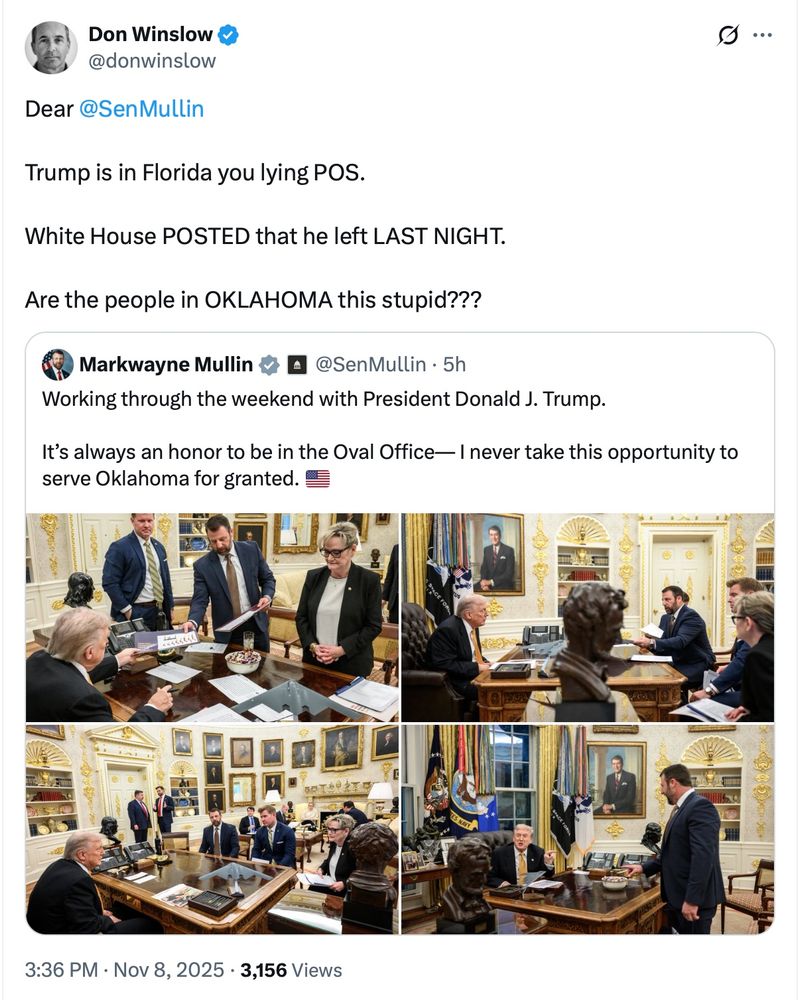Click the gray verified badge next to Markwayne Mullin

pos(270,365)
